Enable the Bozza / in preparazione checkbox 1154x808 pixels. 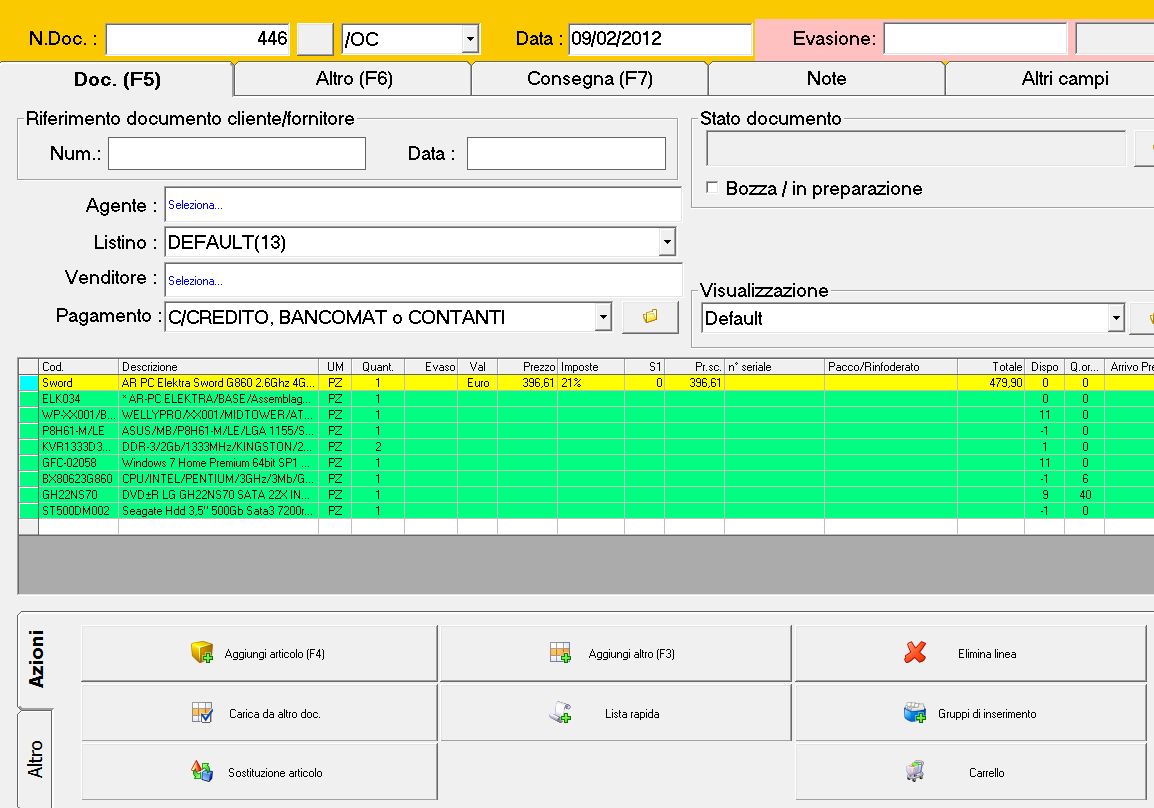712,188
